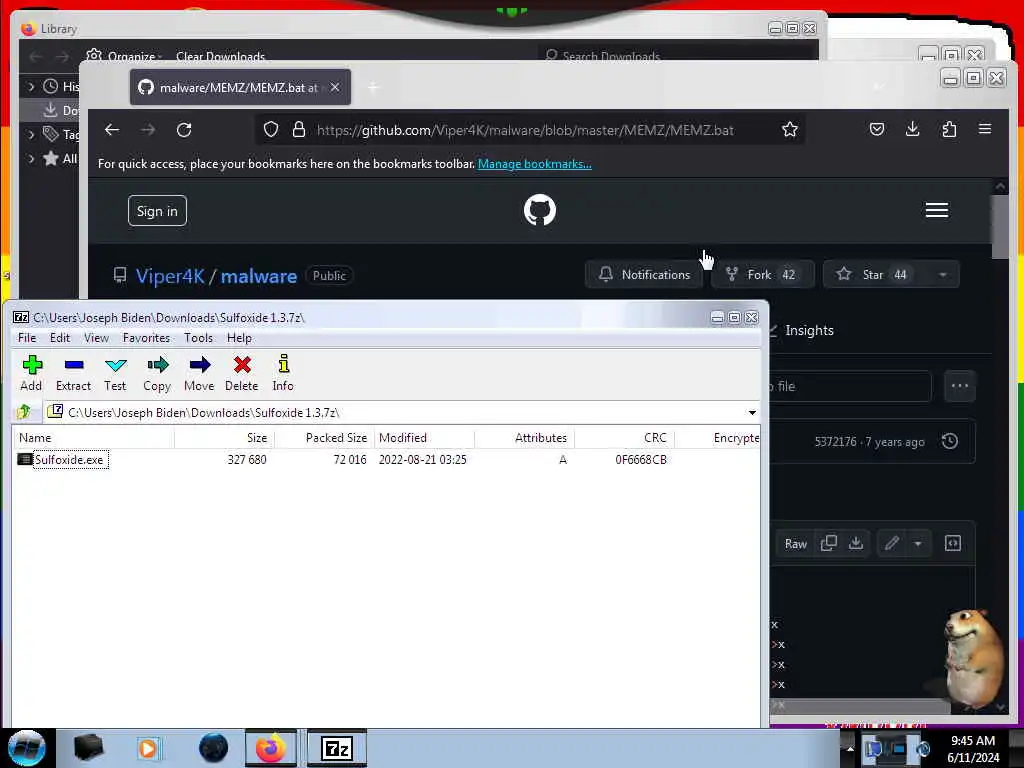Open the View menu in 7-Zip
Image resolution: width=1024 pixels, height=768 pixels.
coord(96,338)
